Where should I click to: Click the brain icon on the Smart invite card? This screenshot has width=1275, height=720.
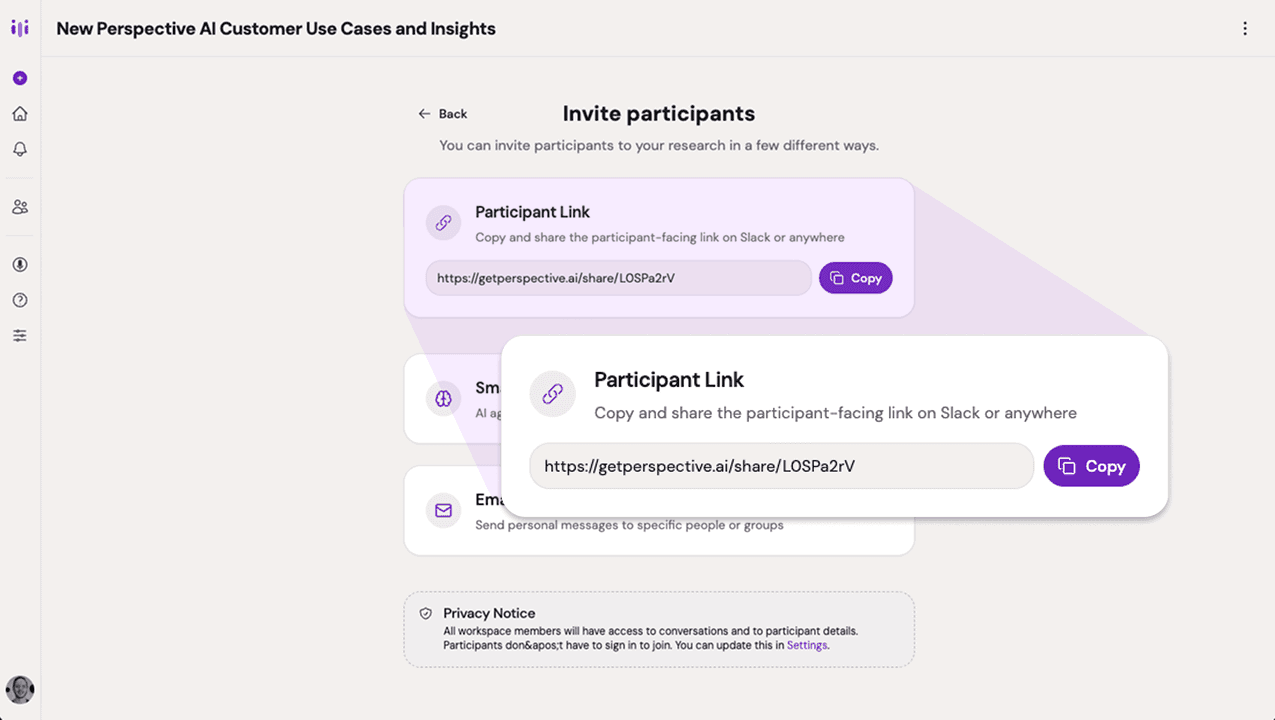click(443, 398)
